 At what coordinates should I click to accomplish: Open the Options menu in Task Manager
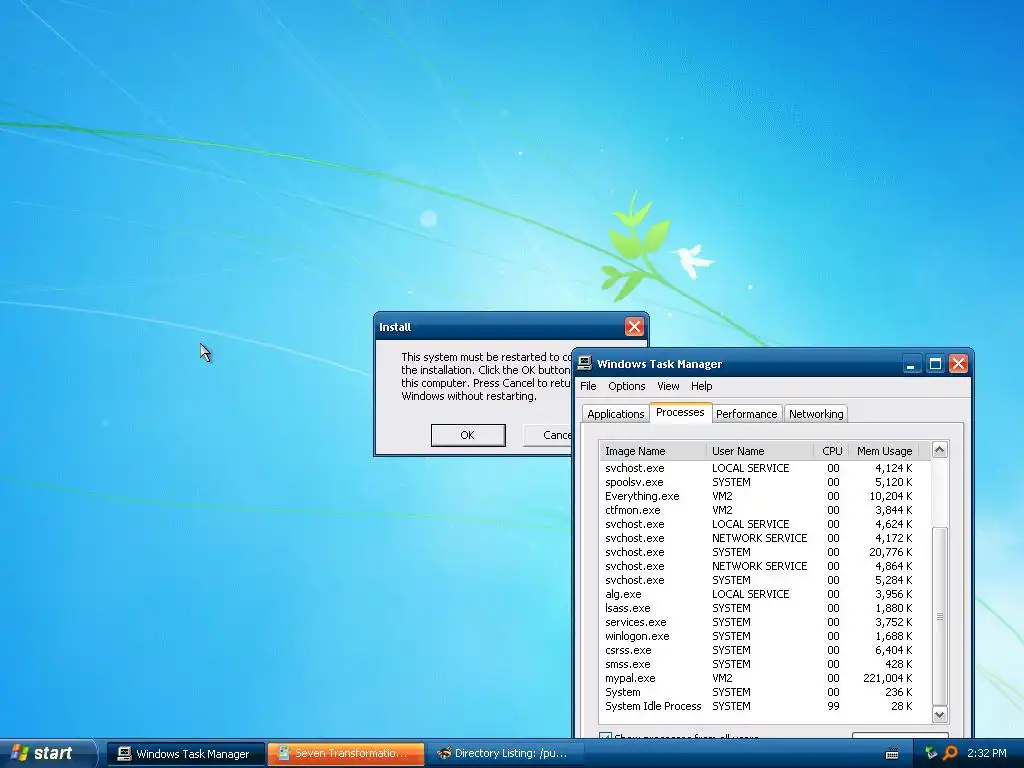pos(626,386)
